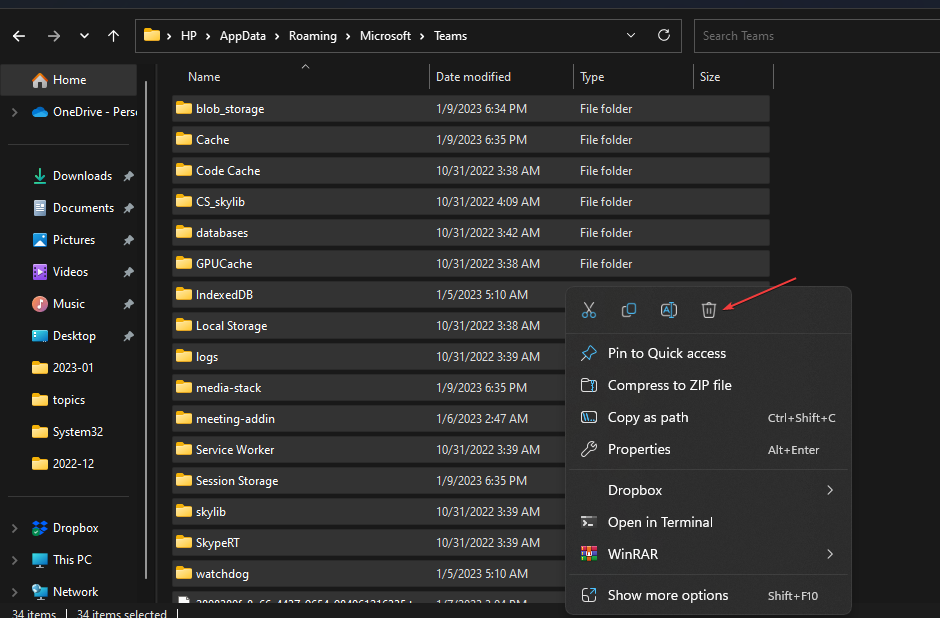Select the databases folder
Image resolution: width=940 pixels, height=618 pixels.
[x=471, y=233]
